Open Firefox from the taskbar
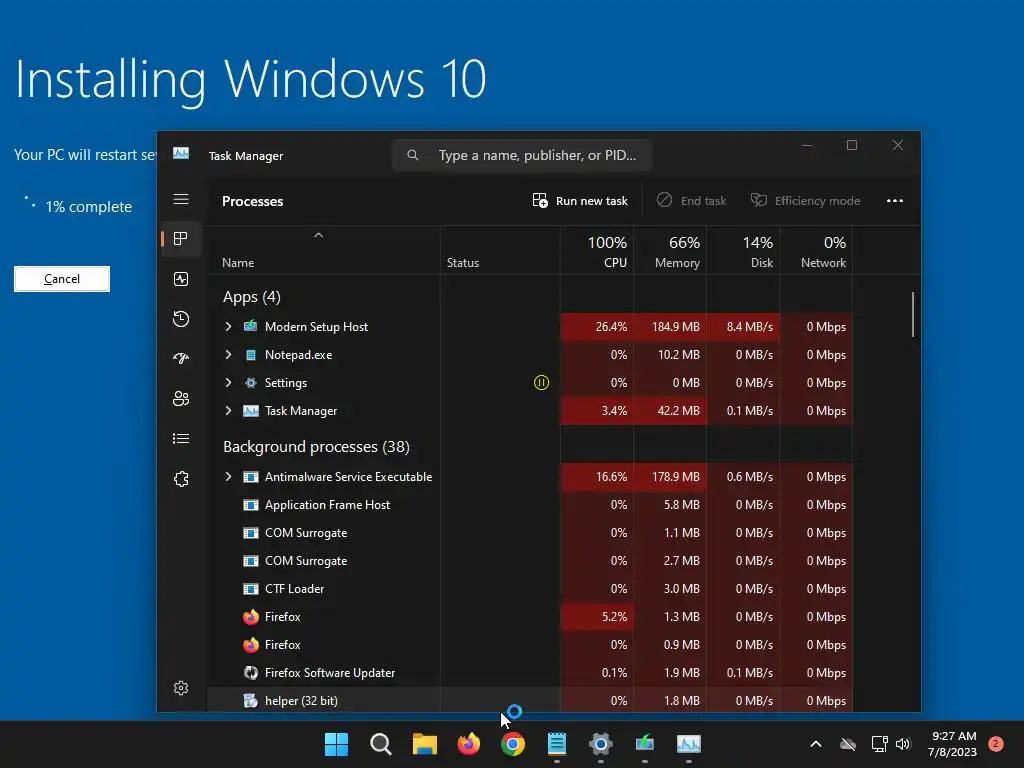 point(469,744)
